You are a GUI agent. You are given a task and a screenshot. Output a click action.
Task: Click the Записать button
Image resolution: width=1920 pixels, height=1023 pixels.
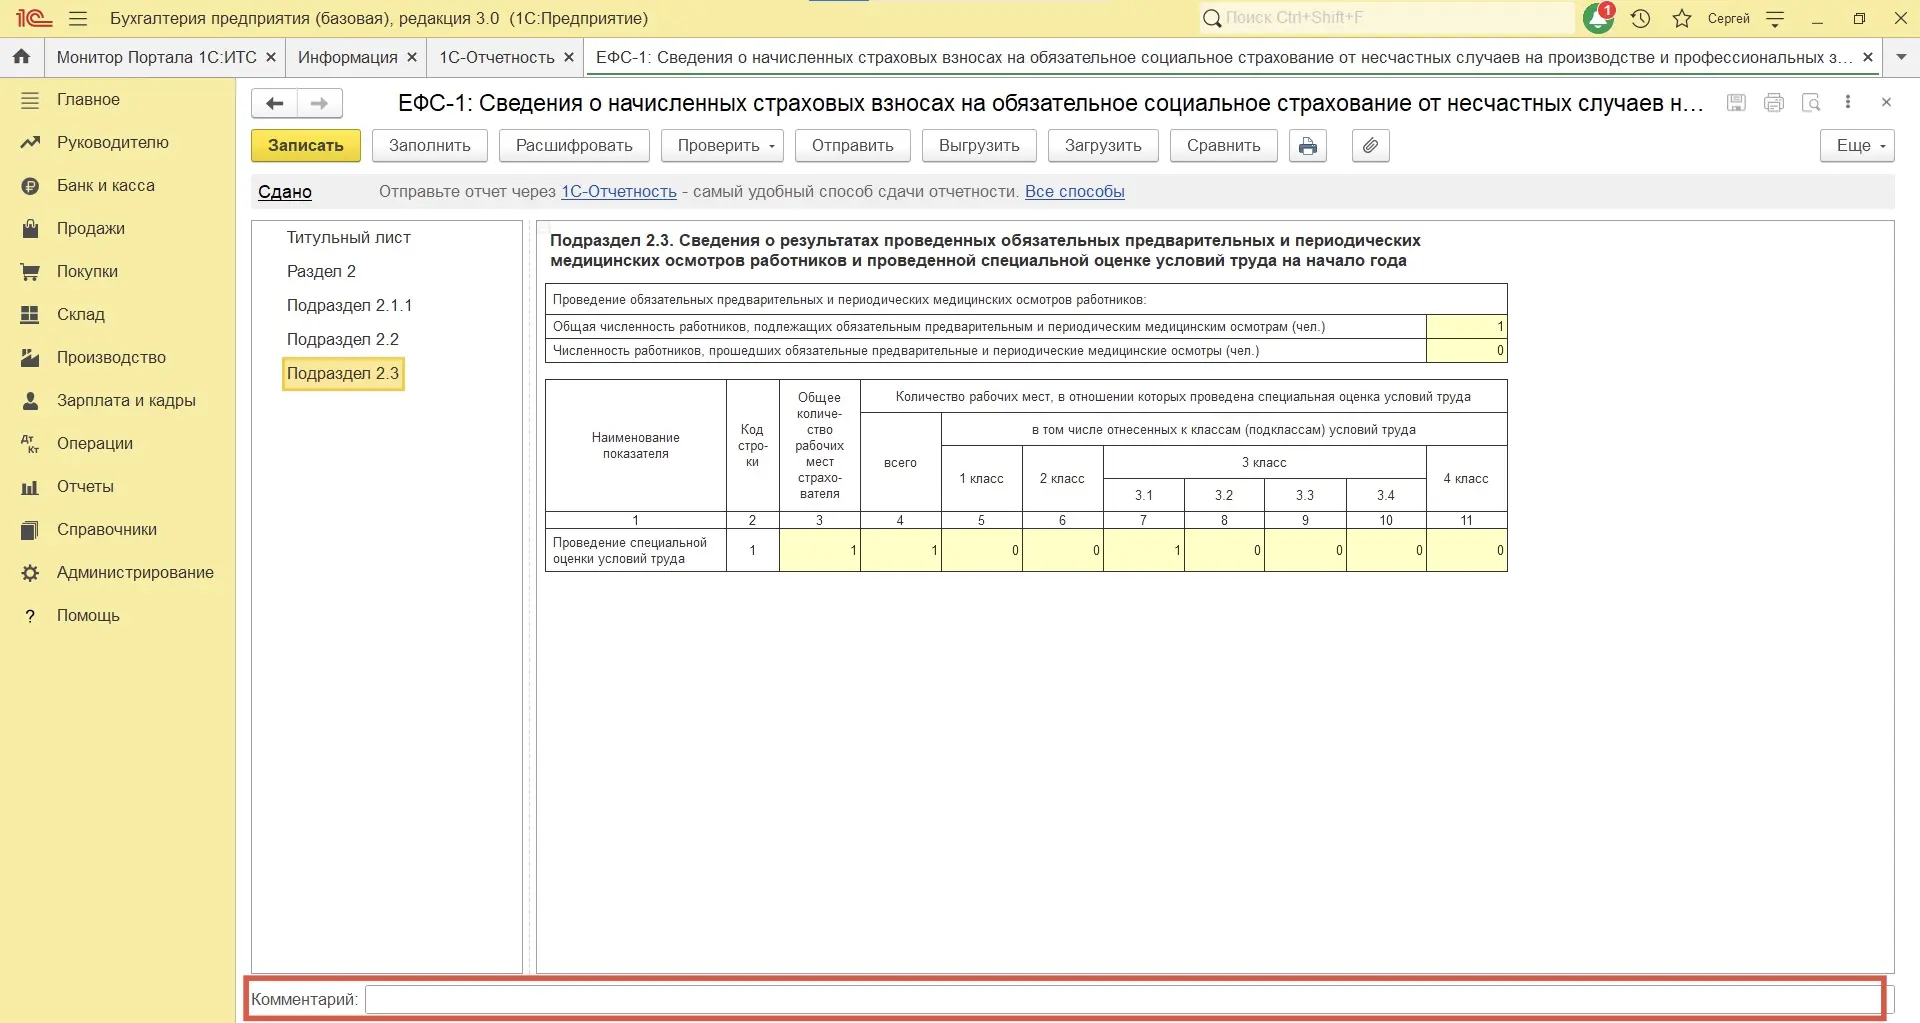(x=306, y=146)
